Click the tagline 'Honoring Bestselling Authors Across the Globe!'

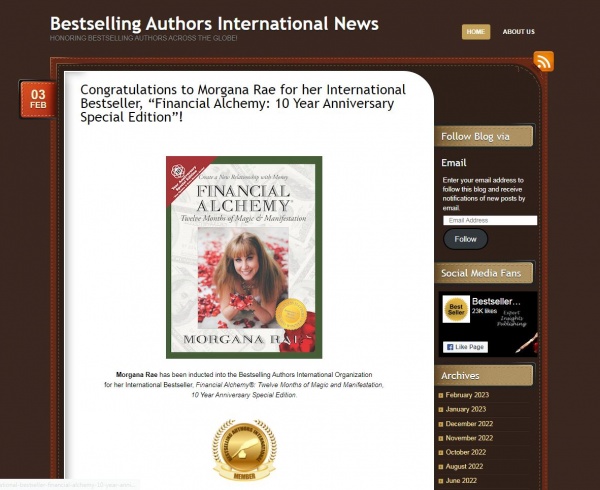click(x=143, y=38)
